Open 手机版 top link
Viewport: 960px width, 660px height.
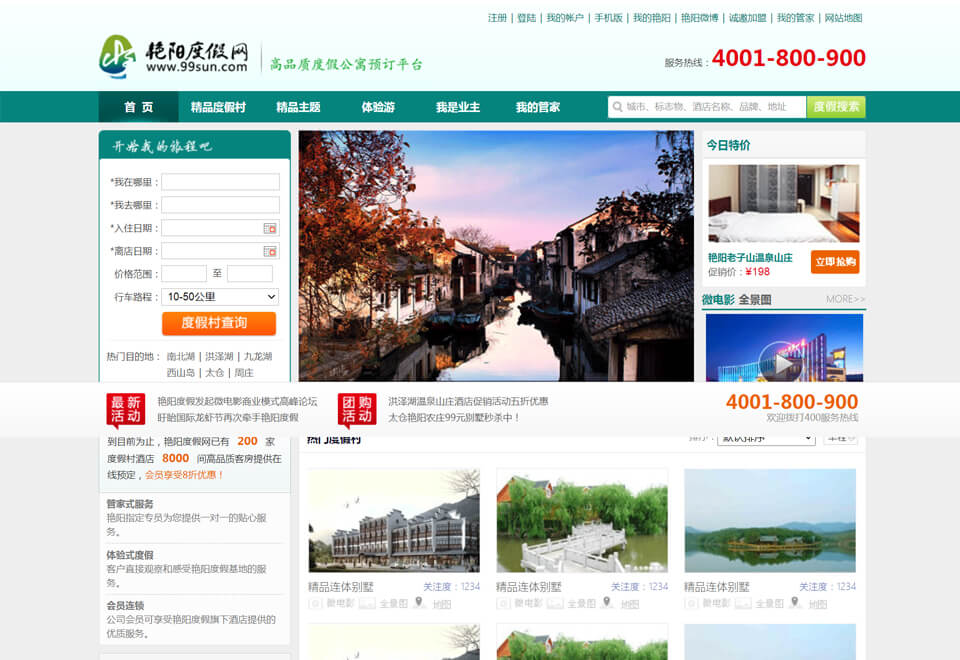608,18
